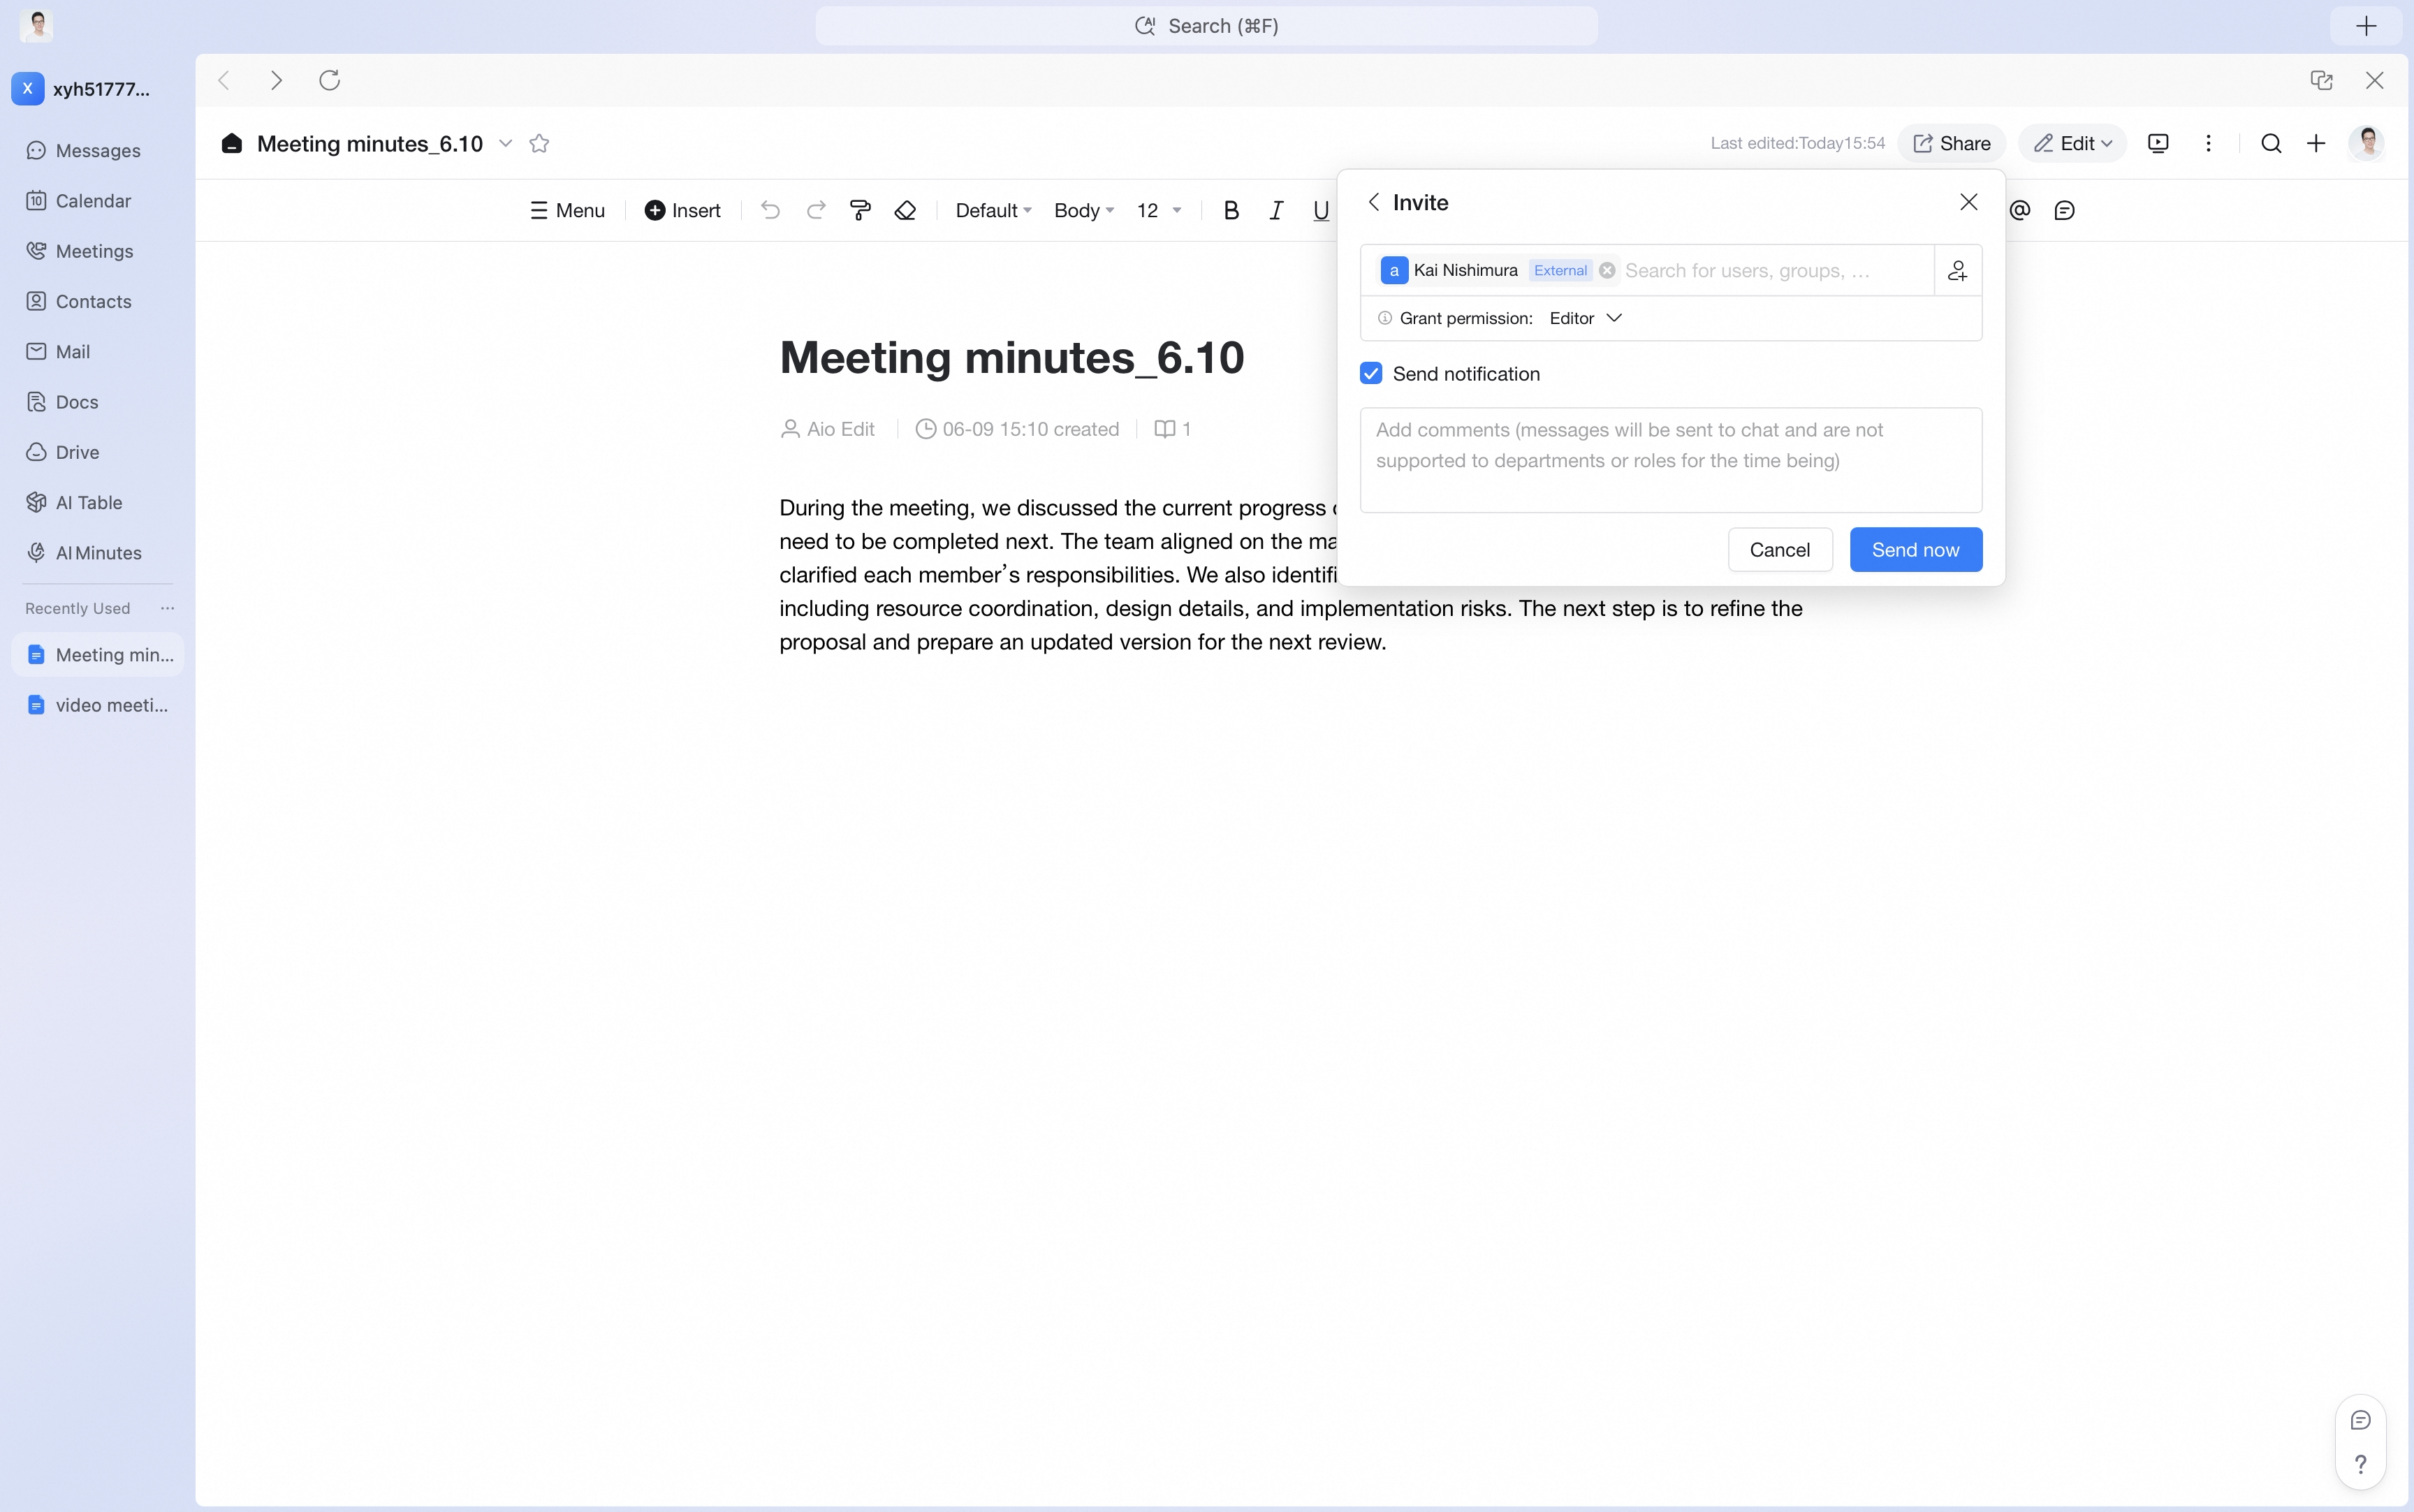Click the Send now button
This screenshot has height=1512, width=2414.
1915,549
